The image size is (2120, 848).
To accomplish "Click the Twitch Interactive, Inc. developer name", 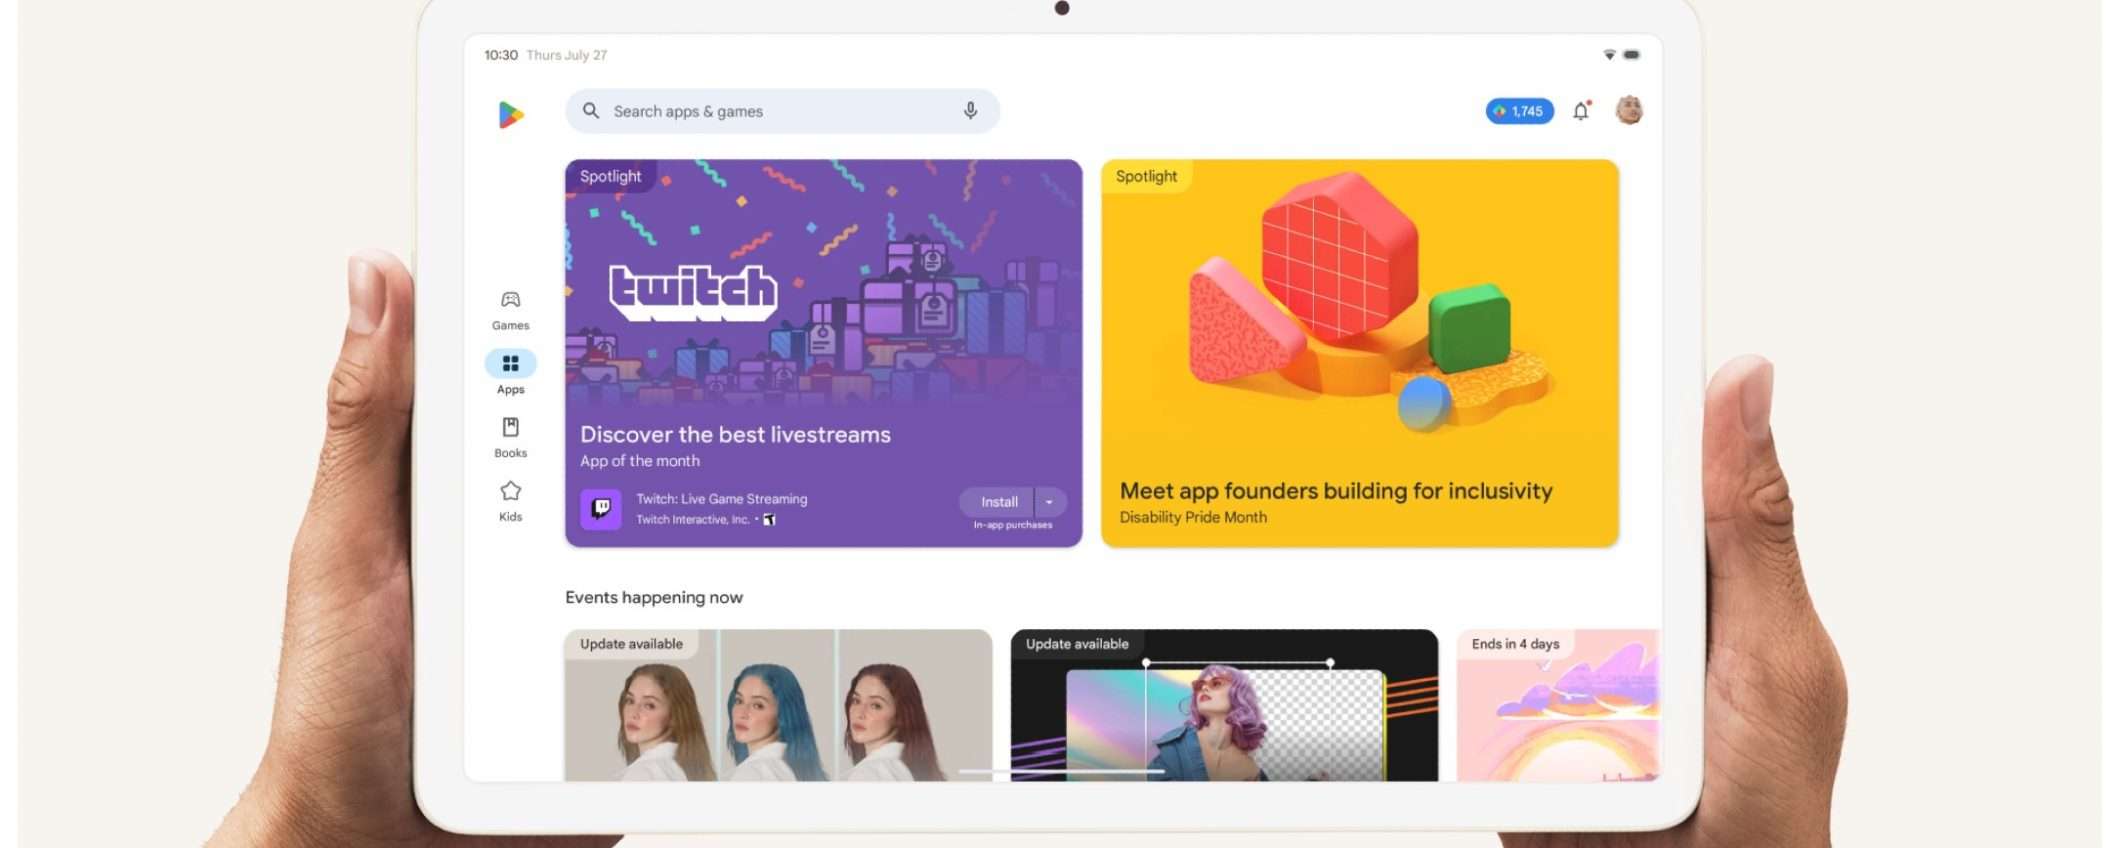I will click(x=692, y=520).
